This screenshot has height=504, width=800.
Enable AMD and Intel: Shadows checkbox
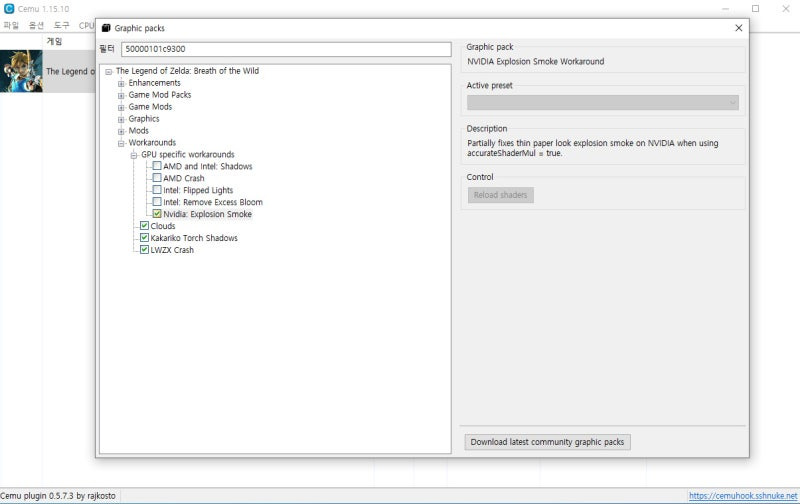tap(157, 166)
